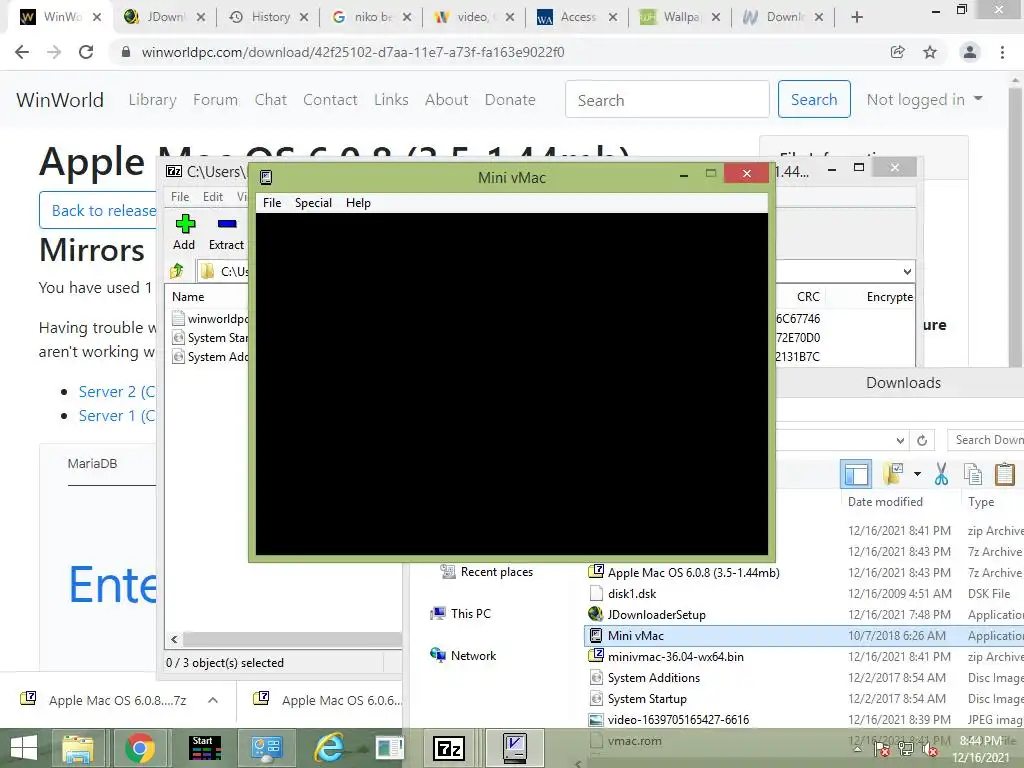Image resolution: width=1024 pixels, height=768 pixels.
Task: Select the WinWorld browser tab
Action: 62,17
